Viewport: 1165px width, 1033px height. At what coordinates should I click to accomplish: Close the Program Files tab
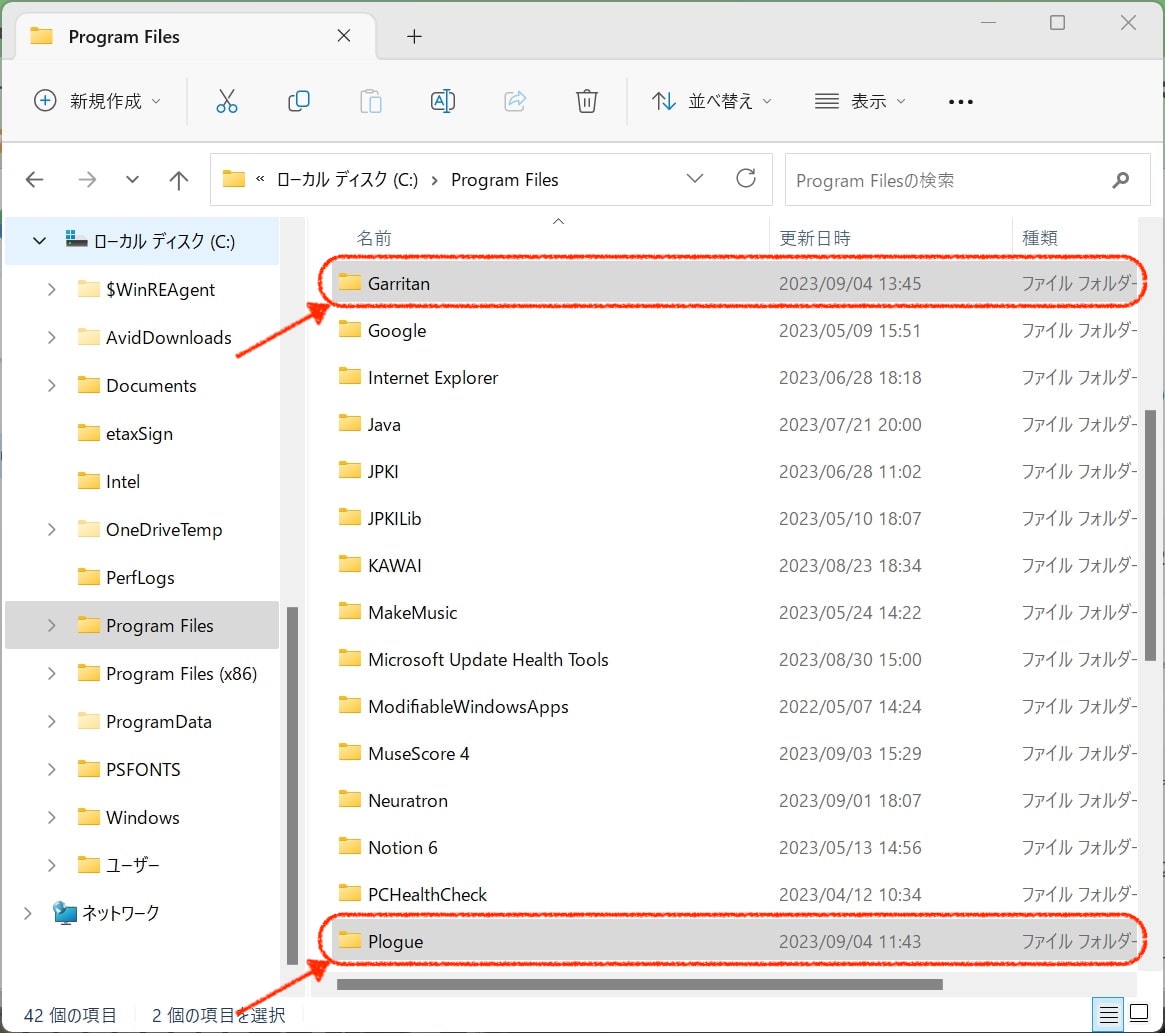coord(343,36)
